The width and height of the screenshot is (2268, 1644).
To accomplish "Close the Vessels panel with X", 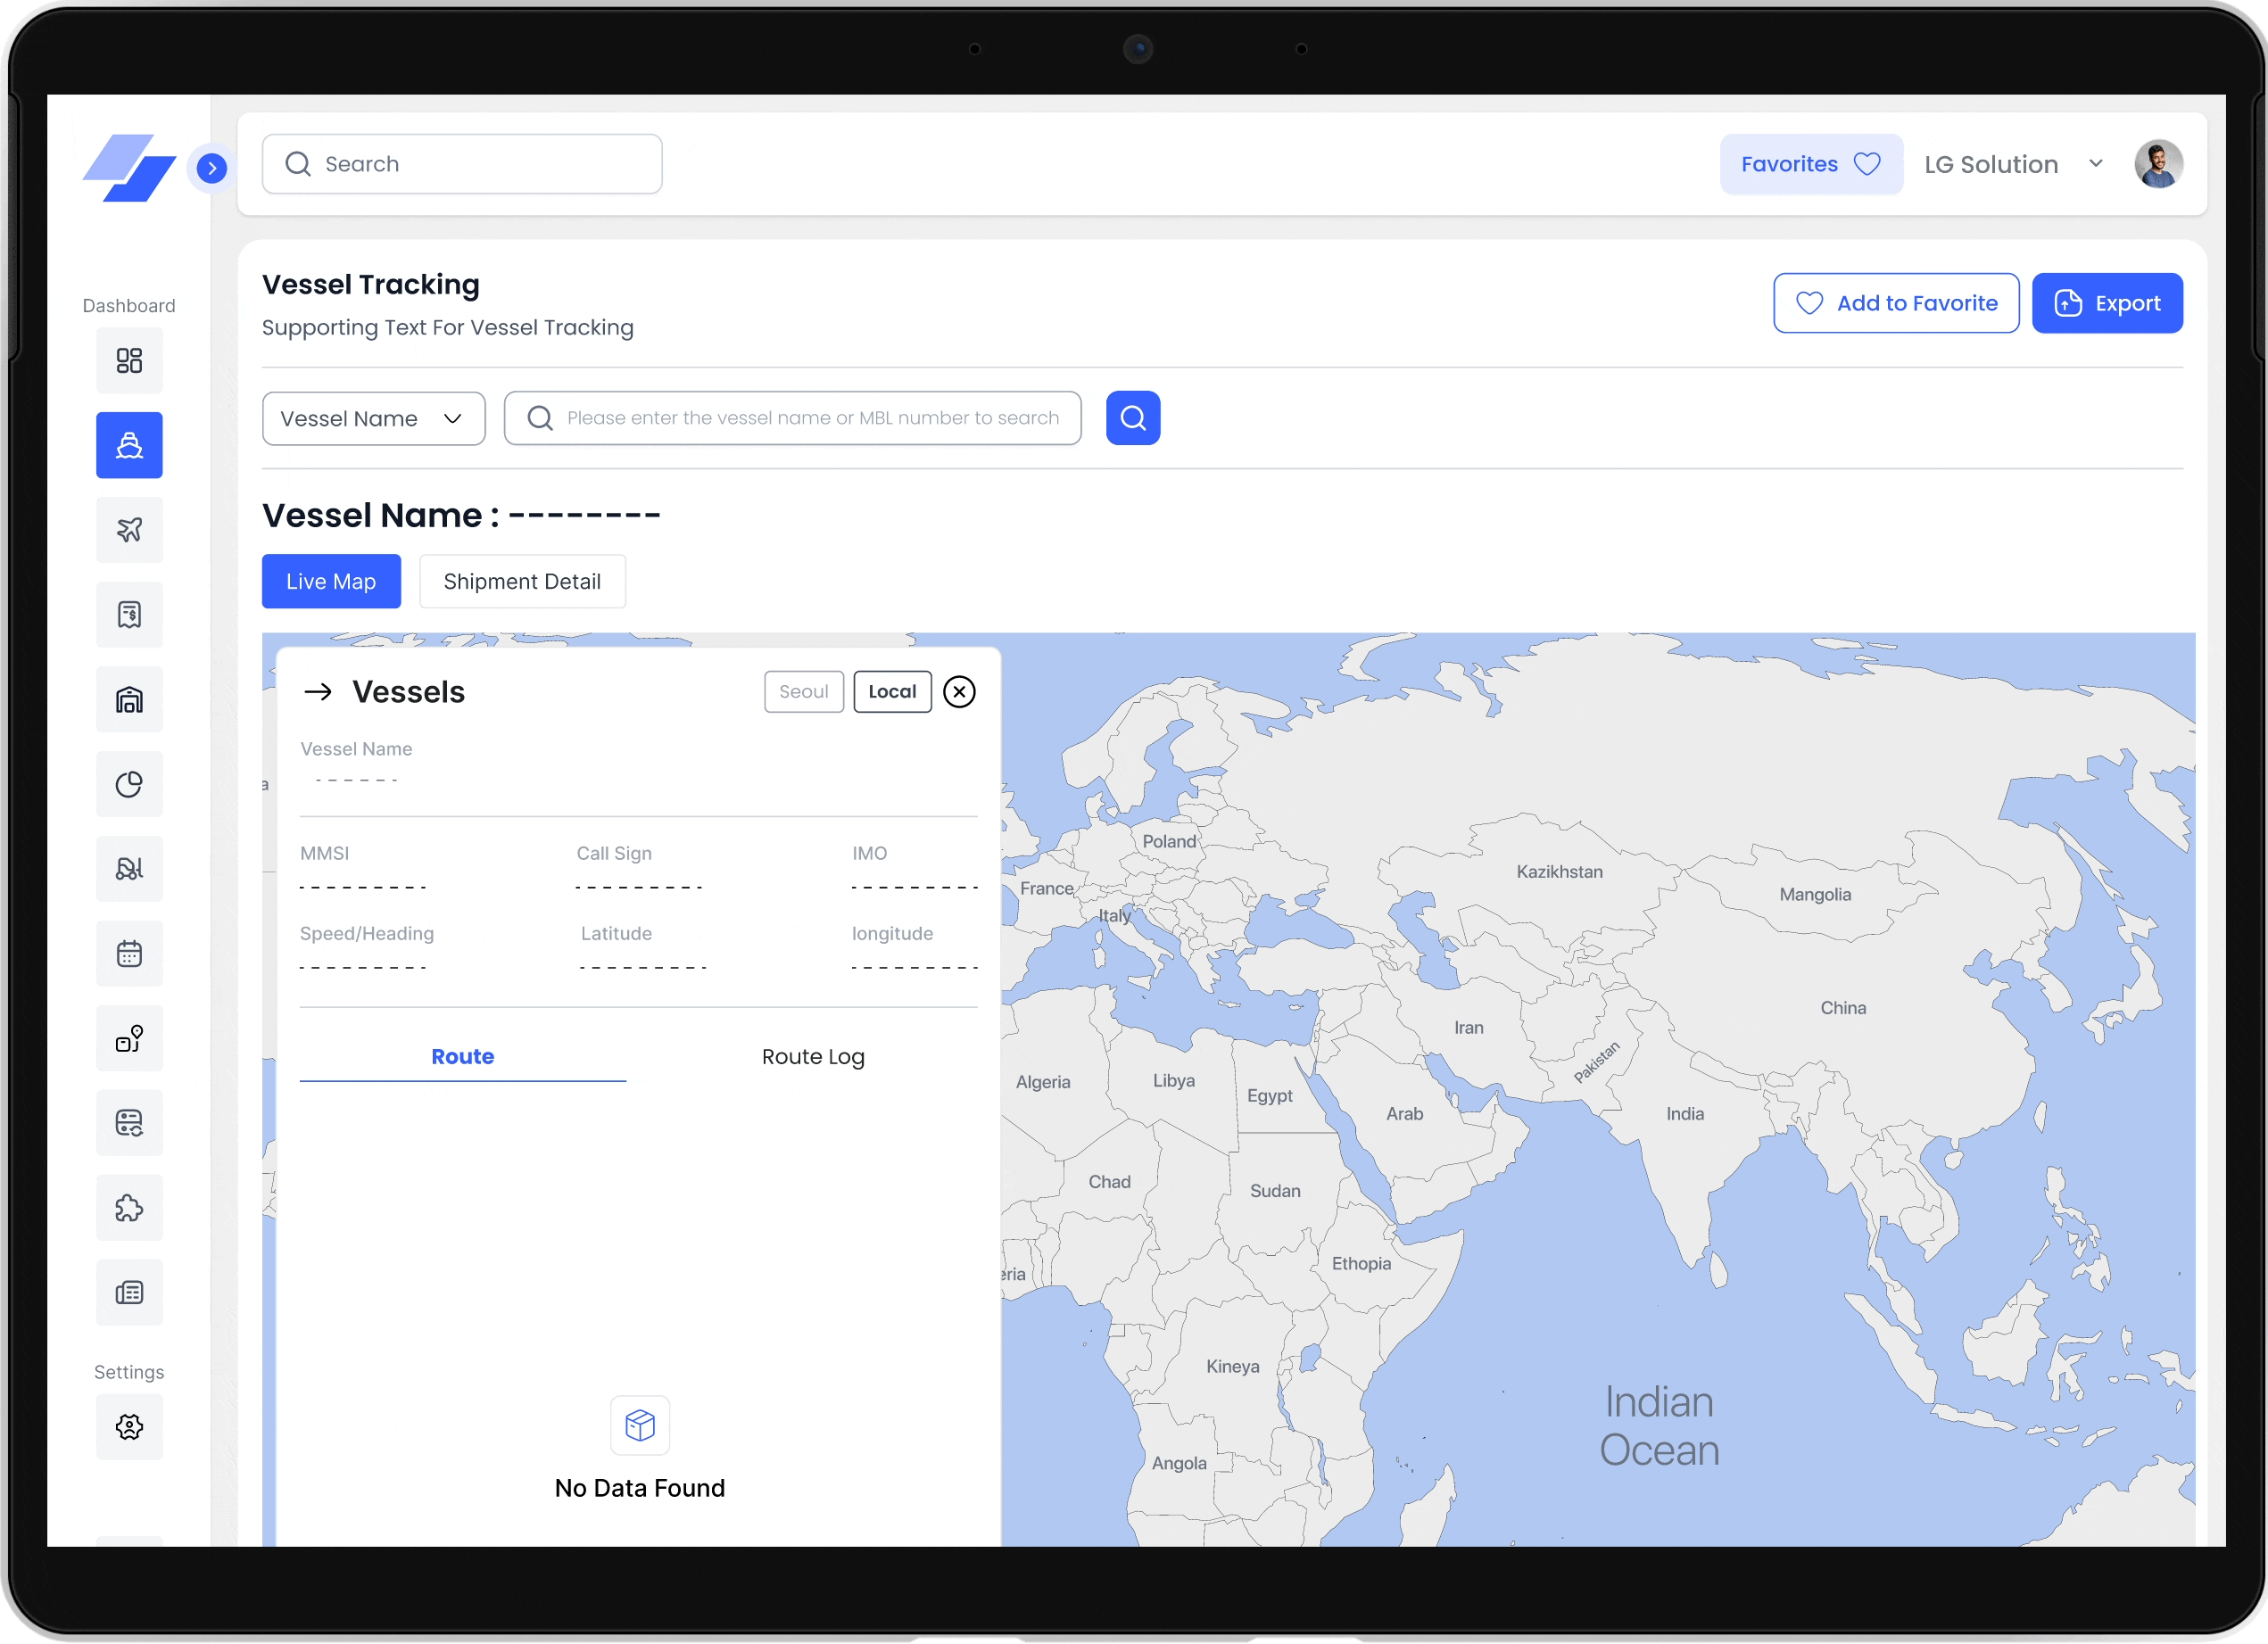I will click(x=958, y=692).
